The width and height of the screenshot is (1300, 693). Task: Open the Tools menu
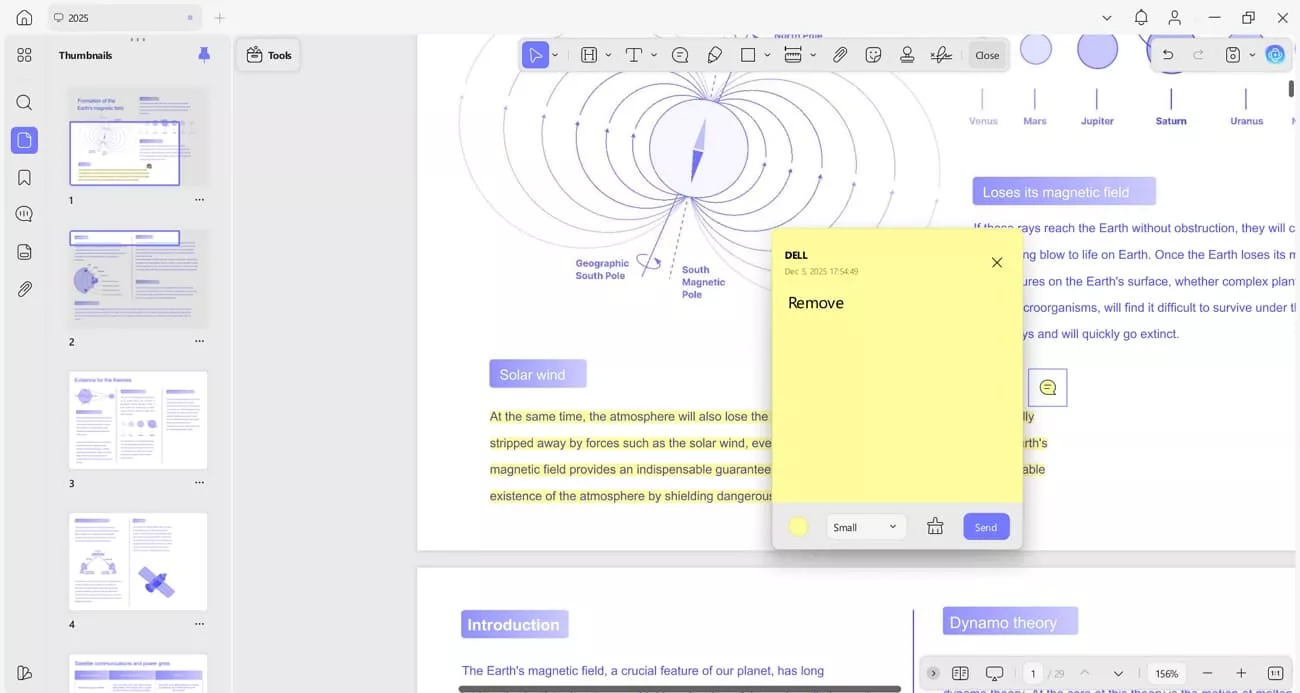[x=268, y=55]
